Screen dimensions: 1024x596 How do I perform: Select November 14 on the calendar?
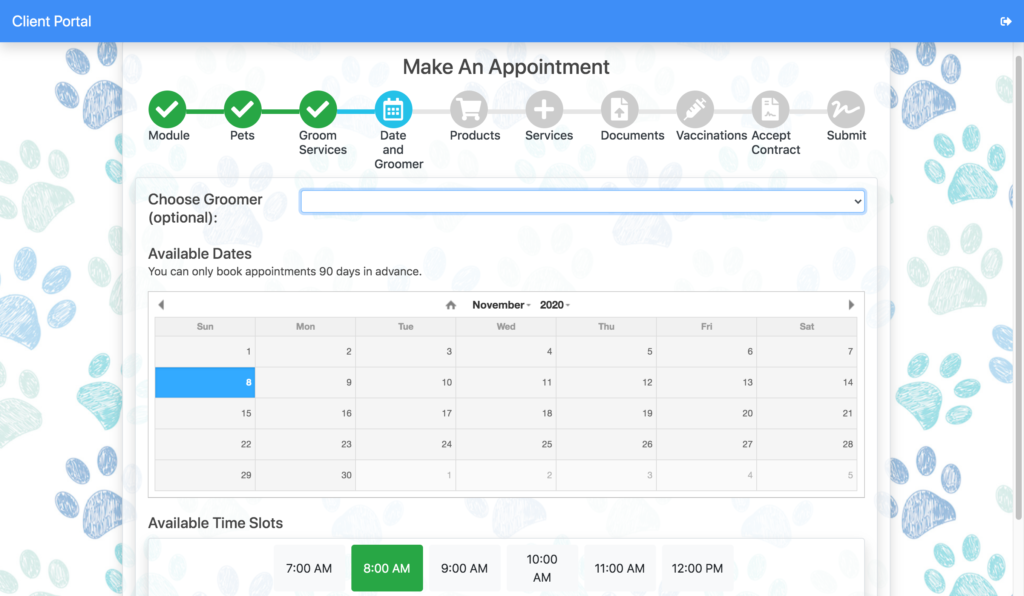pos(807,383)
